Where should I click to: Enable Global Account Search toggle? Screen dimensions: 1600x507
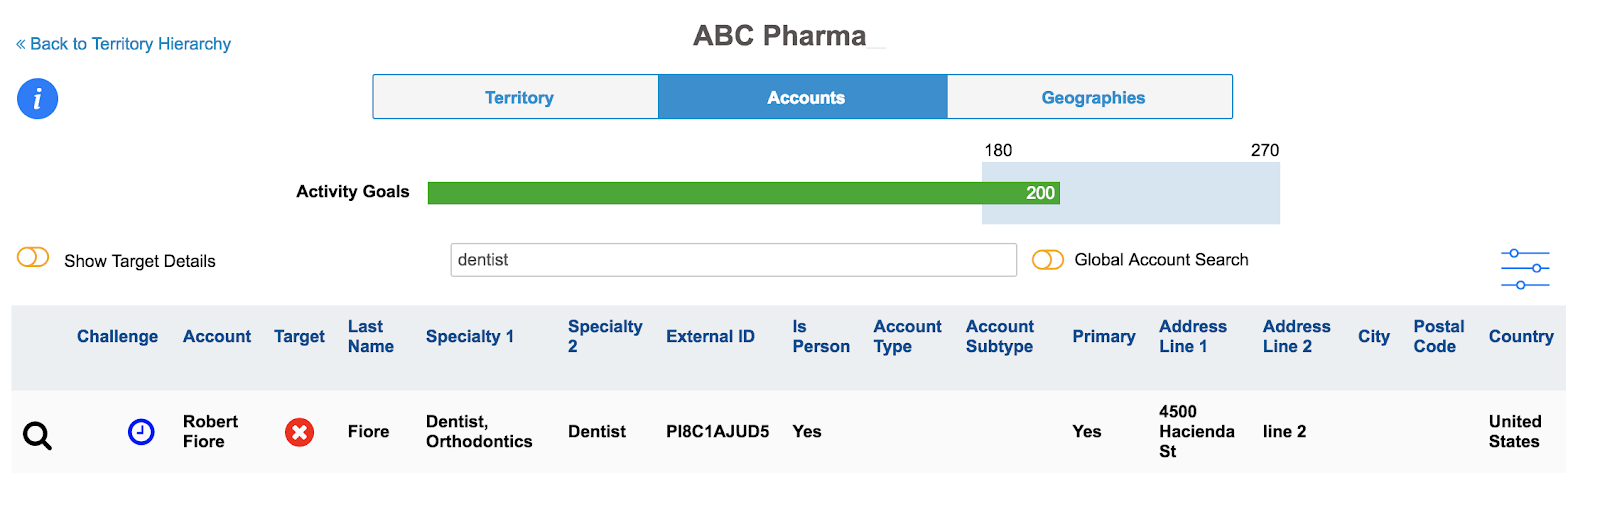tap(1047, 260)
